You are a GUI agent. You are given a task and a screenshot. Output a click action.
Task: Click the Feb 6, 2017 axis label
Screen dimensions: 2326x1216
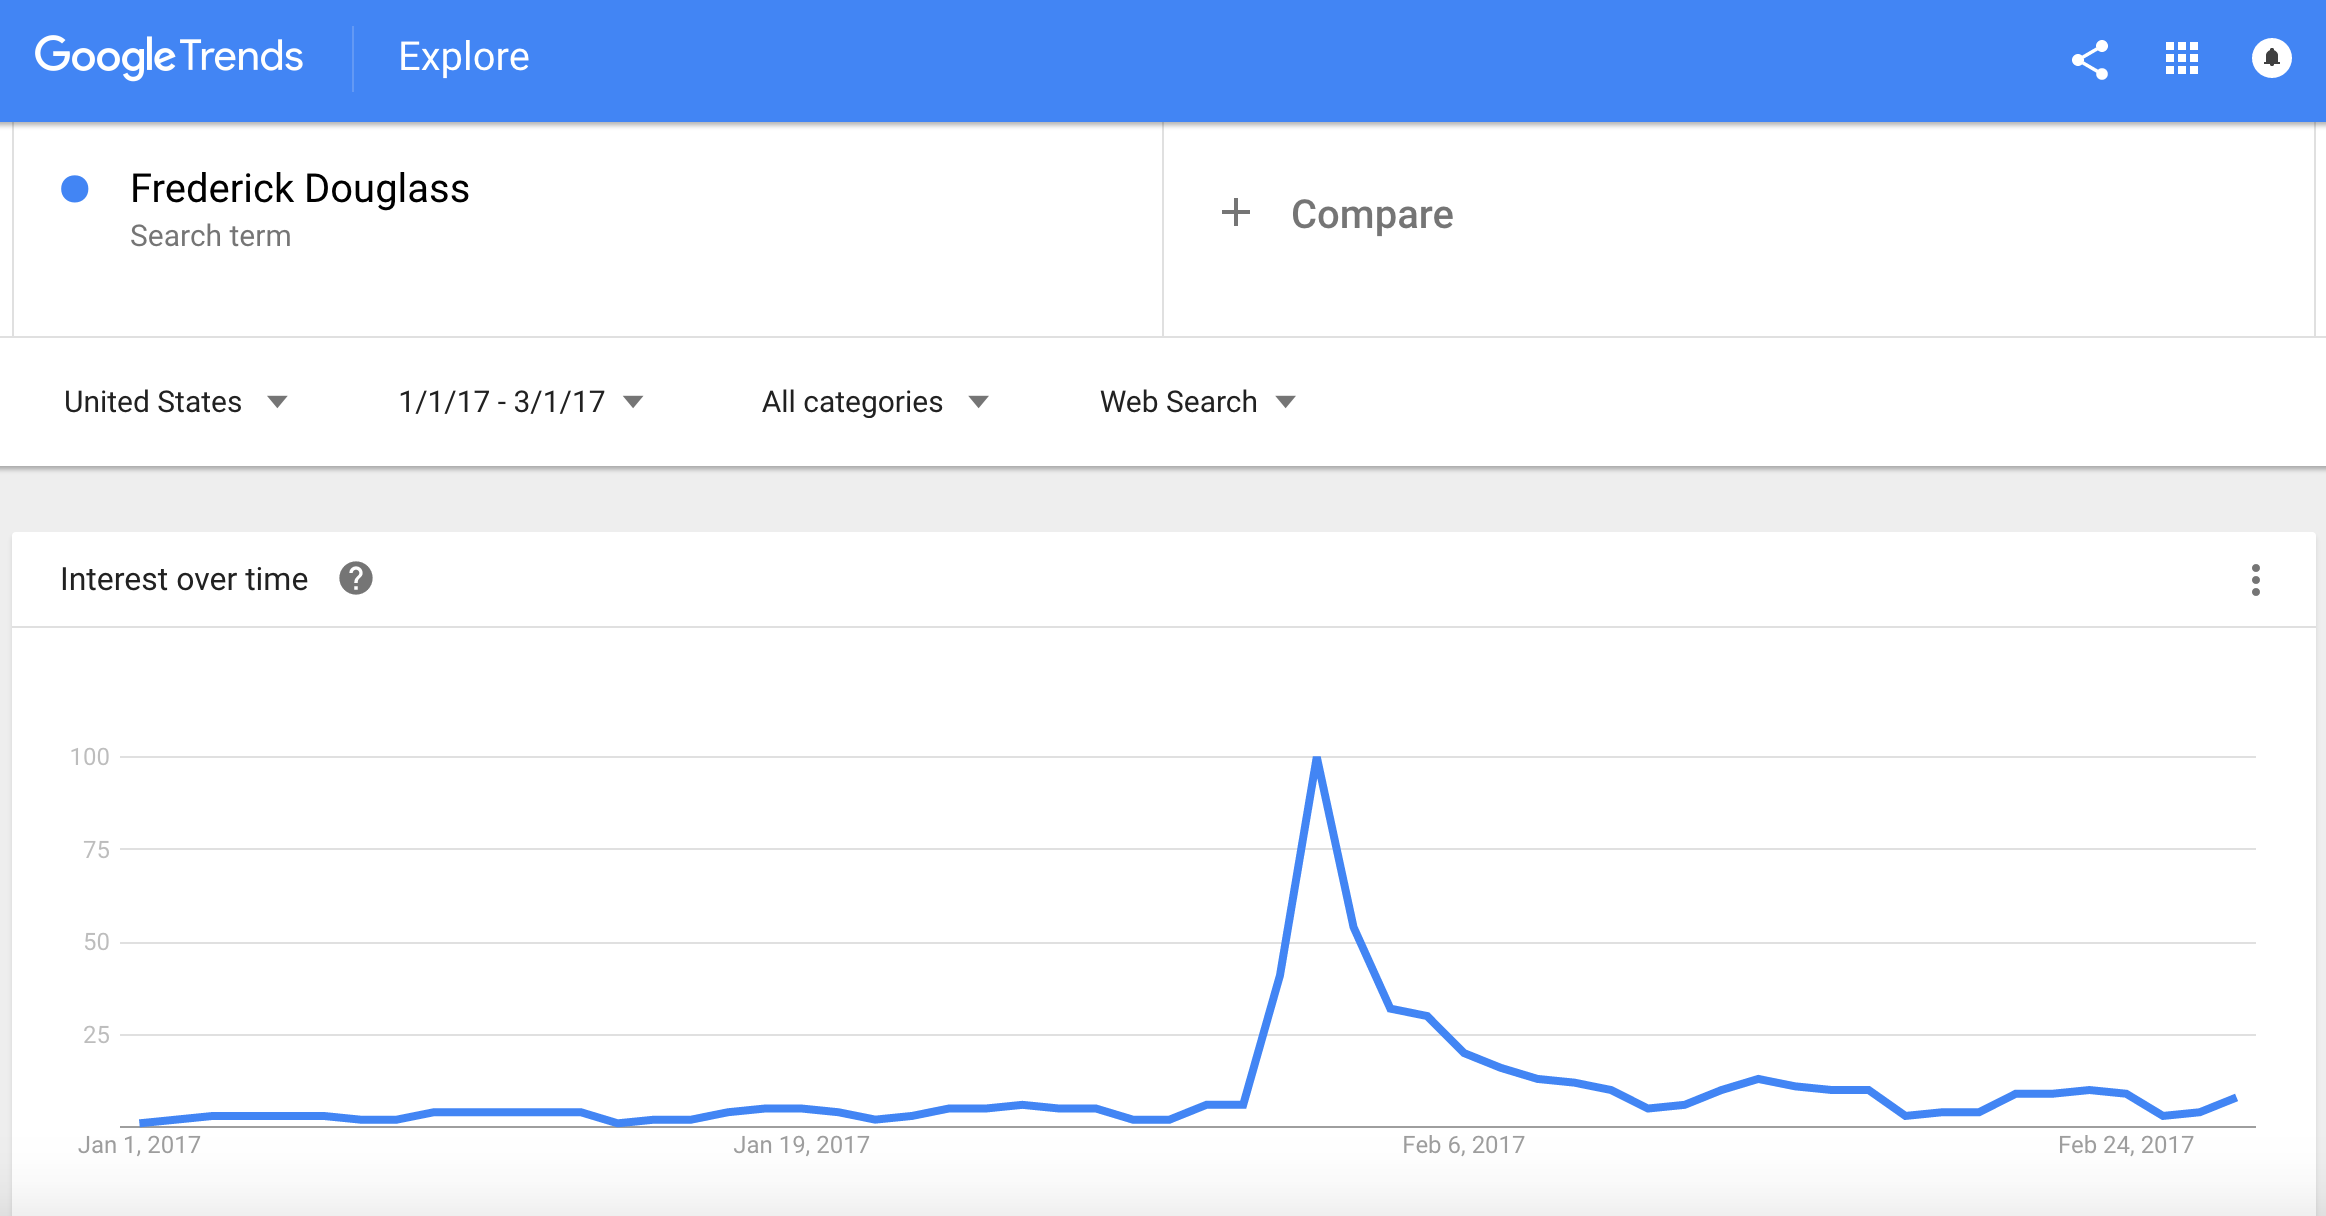tap(1463, 1145)
